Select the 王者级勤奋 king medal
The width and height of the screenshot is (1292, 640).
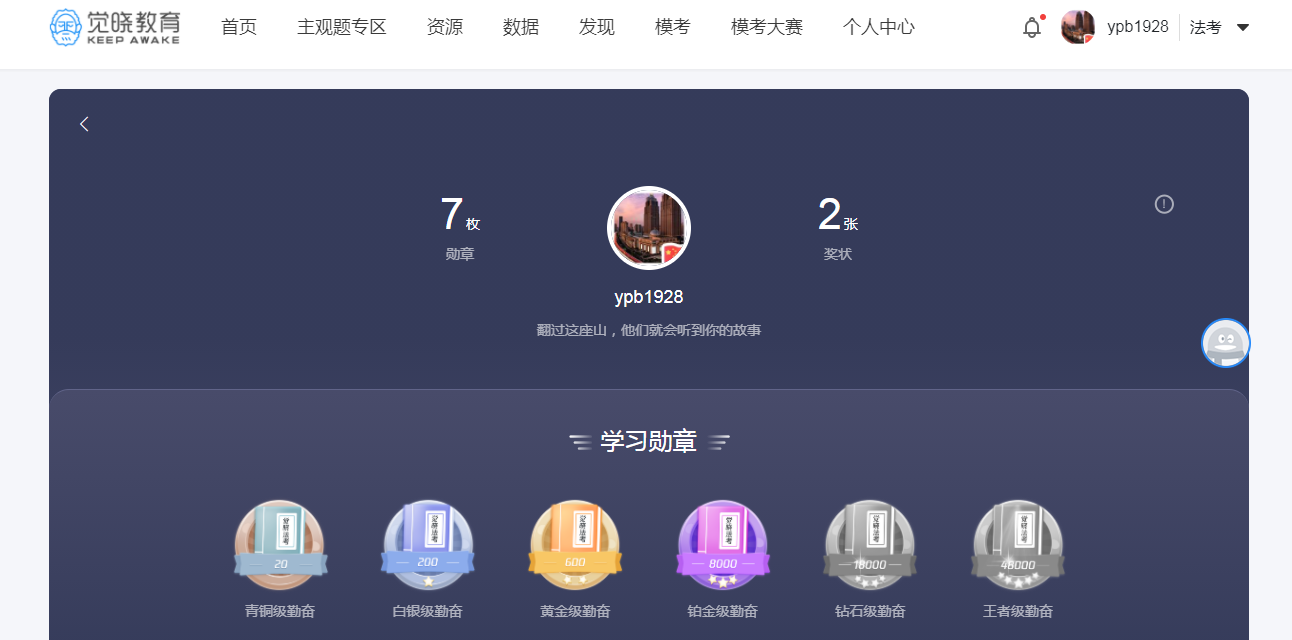[1018, 546]
